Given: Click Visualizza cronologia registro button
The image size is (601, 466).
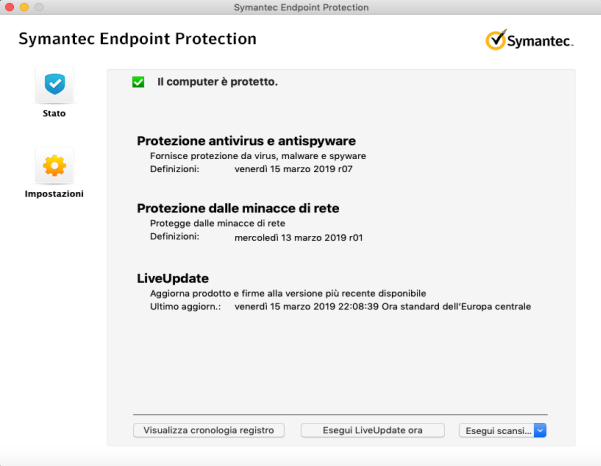Looking at the screenshot, I should [x=209, y=430].
